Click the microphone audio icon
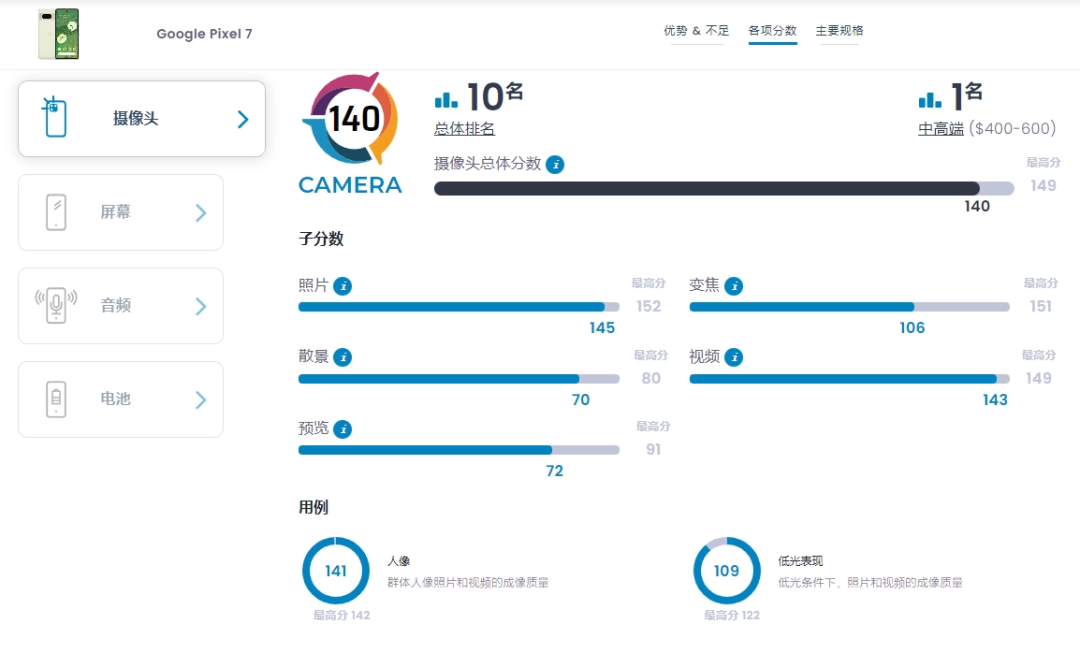 pos(56,305)
